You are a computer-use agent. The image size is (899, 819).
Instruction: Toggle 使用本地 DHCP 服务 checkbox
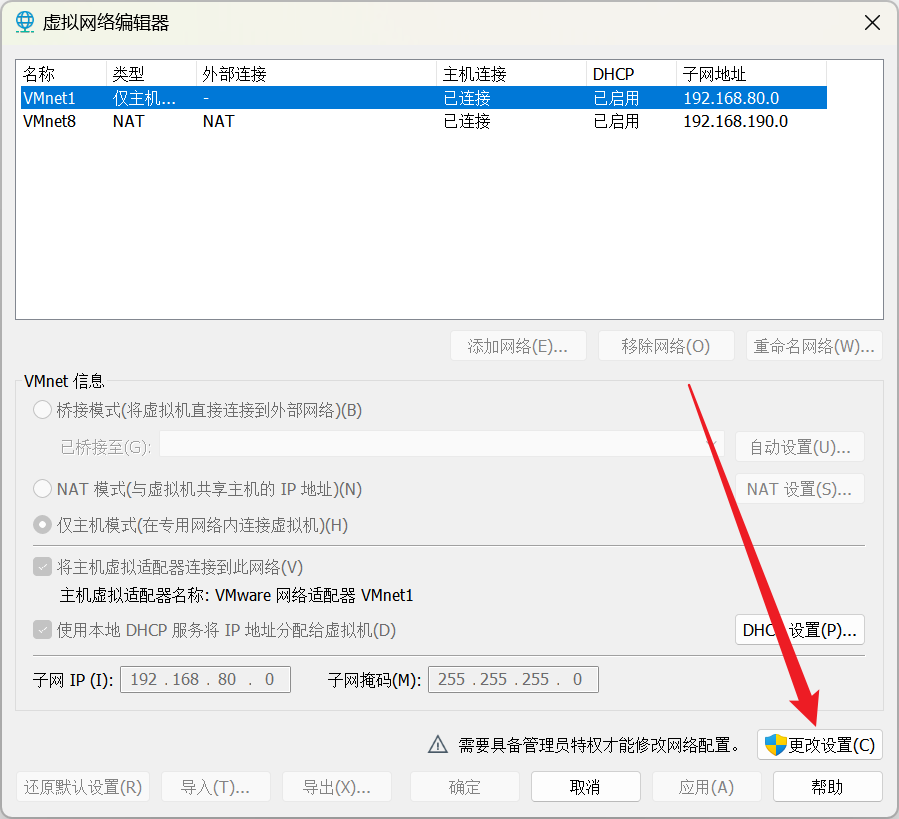point(42,630)
